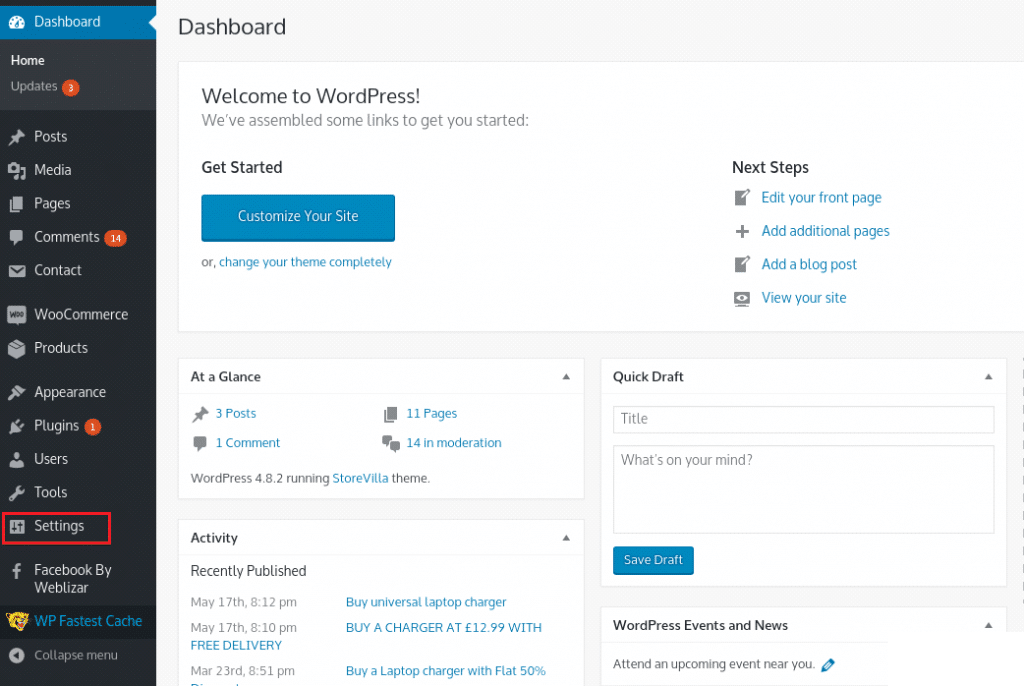Collapse the Activity widget

(566, 538)
